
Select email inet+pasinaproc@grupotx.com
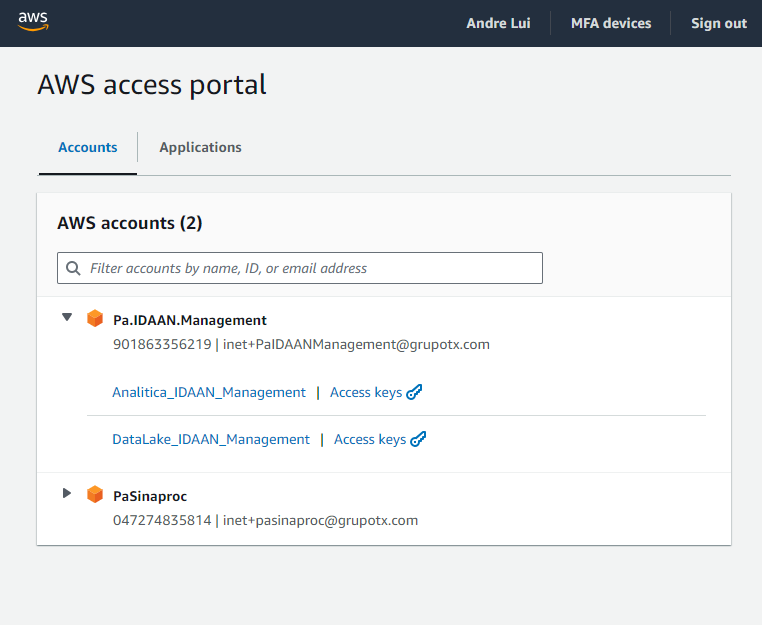pyautogui.click(x=320, y=520)
